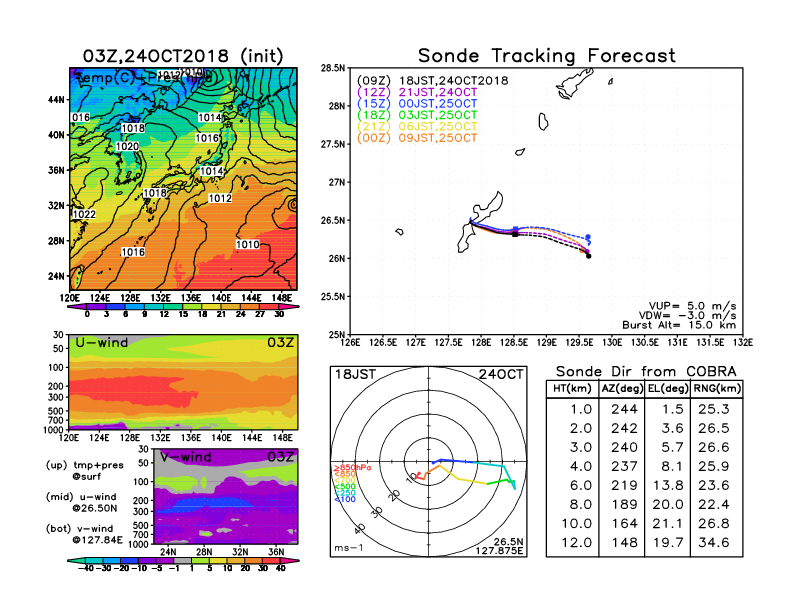Click the "Sonde Tracking Forecast" heading
Viewport: 792px width, 612px height.
click(x=547, y=56)
